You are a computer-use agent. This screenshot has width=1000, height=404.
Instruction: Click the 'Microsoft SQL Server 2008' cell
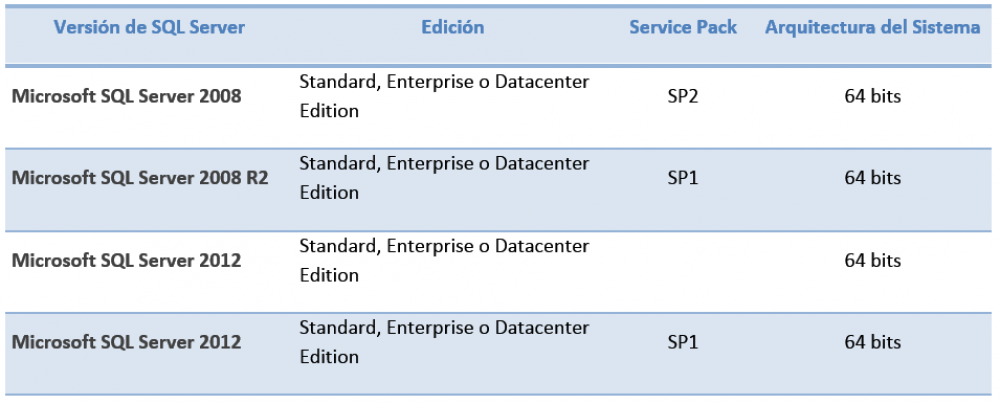click(x=126, y=97)
